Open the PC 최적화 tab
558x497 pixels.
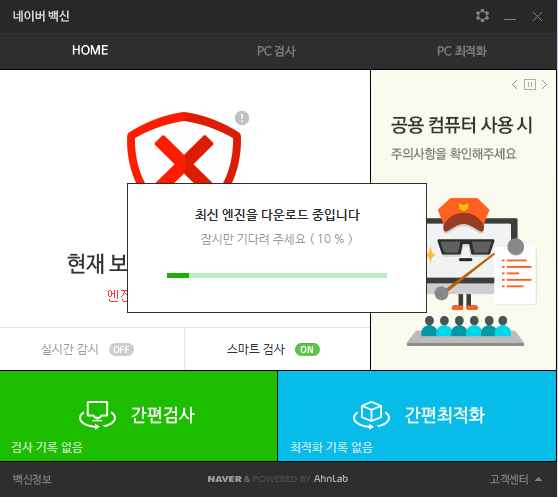click(x=462, y=51)
